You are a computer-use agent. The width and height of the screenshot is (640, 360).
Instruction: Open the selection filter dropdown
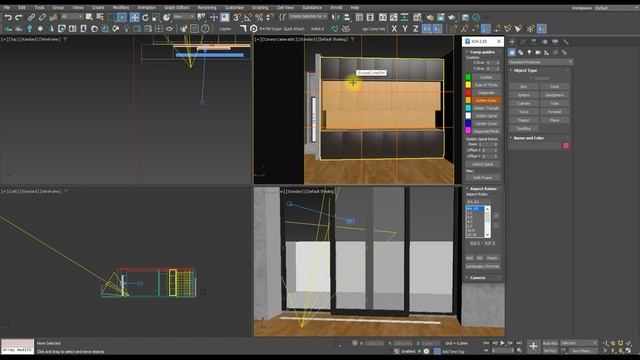(72, 17)
